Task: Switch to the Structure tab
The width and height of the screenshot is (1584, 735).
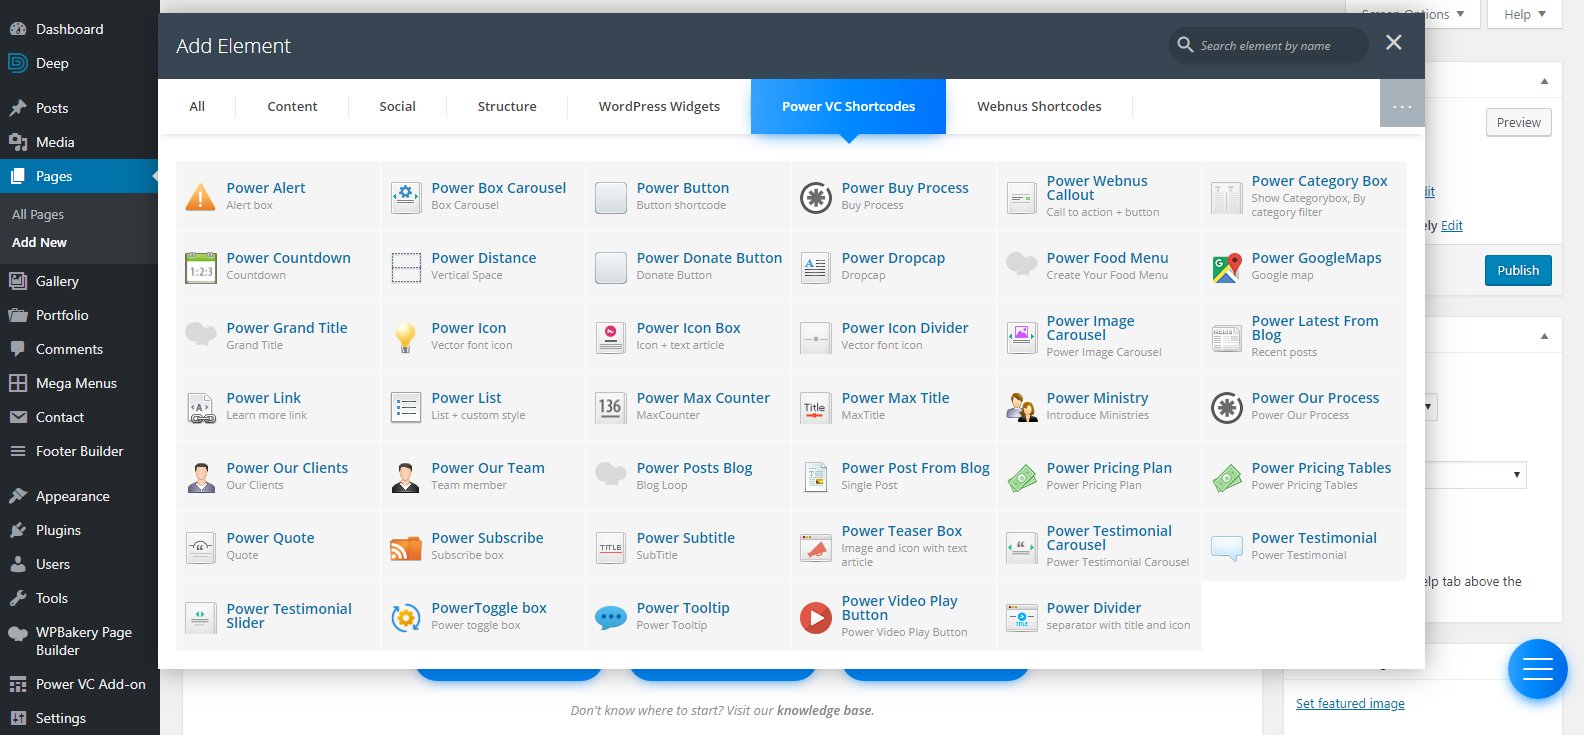Action: (507, 106)
